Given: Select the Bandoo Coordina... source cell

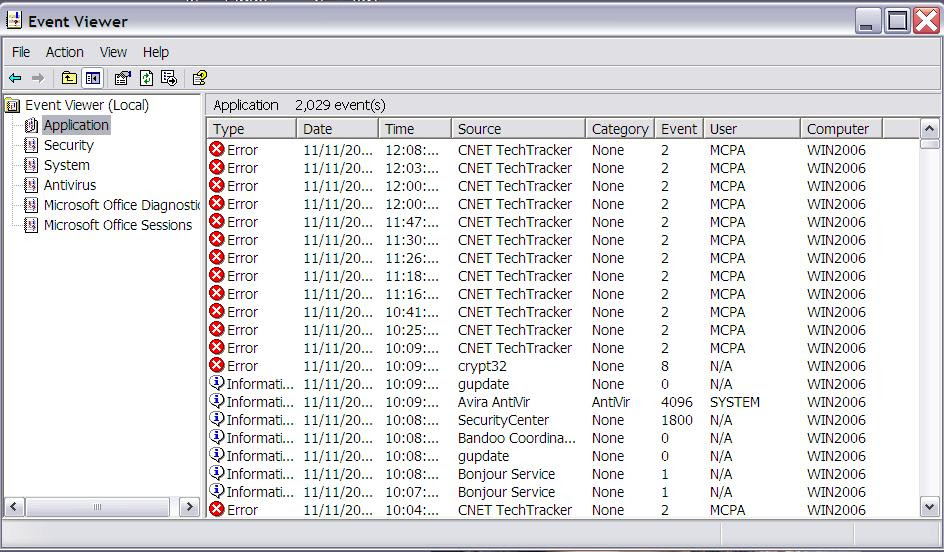Looking at the screenshot, I should (517, 438).
